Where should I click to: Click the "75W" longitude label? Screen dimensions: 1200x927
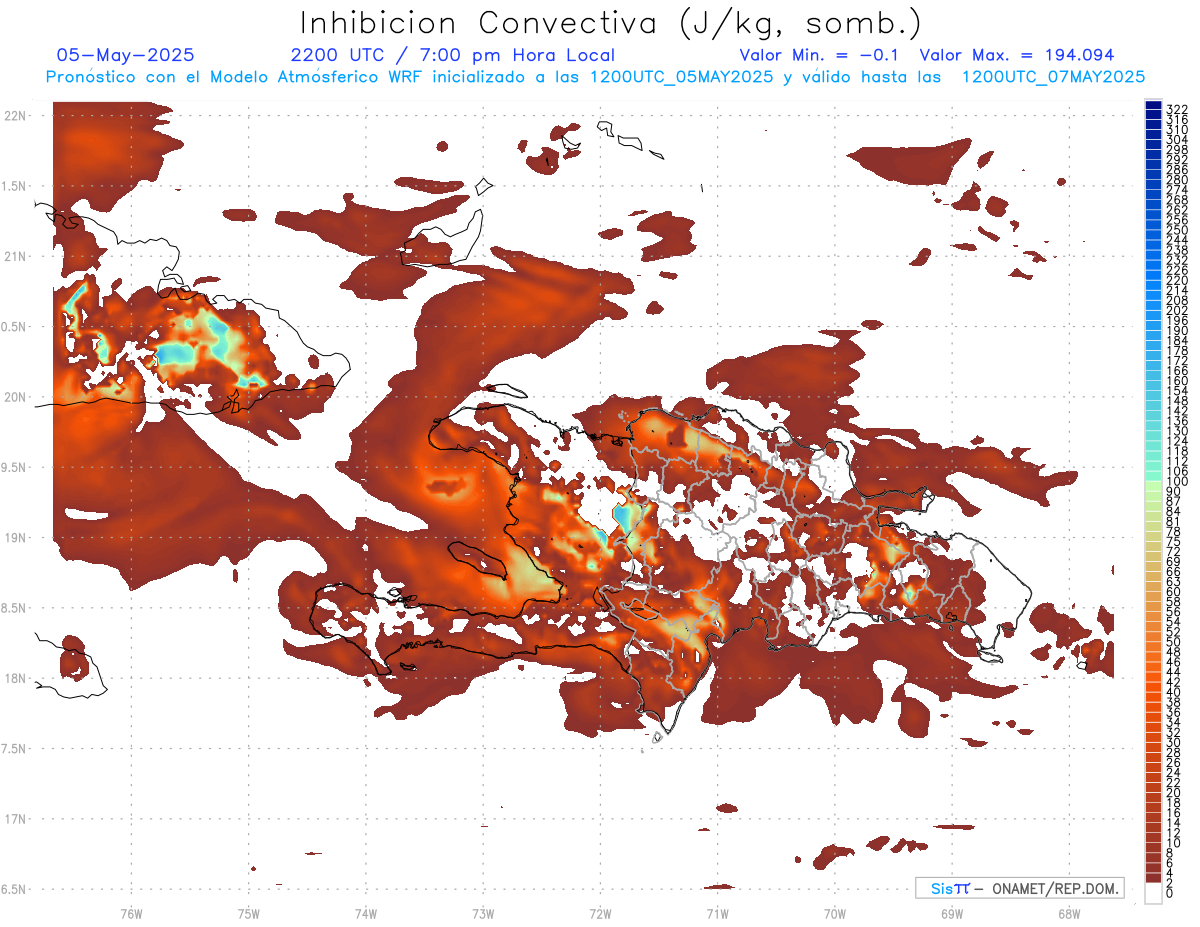[248, 913]
